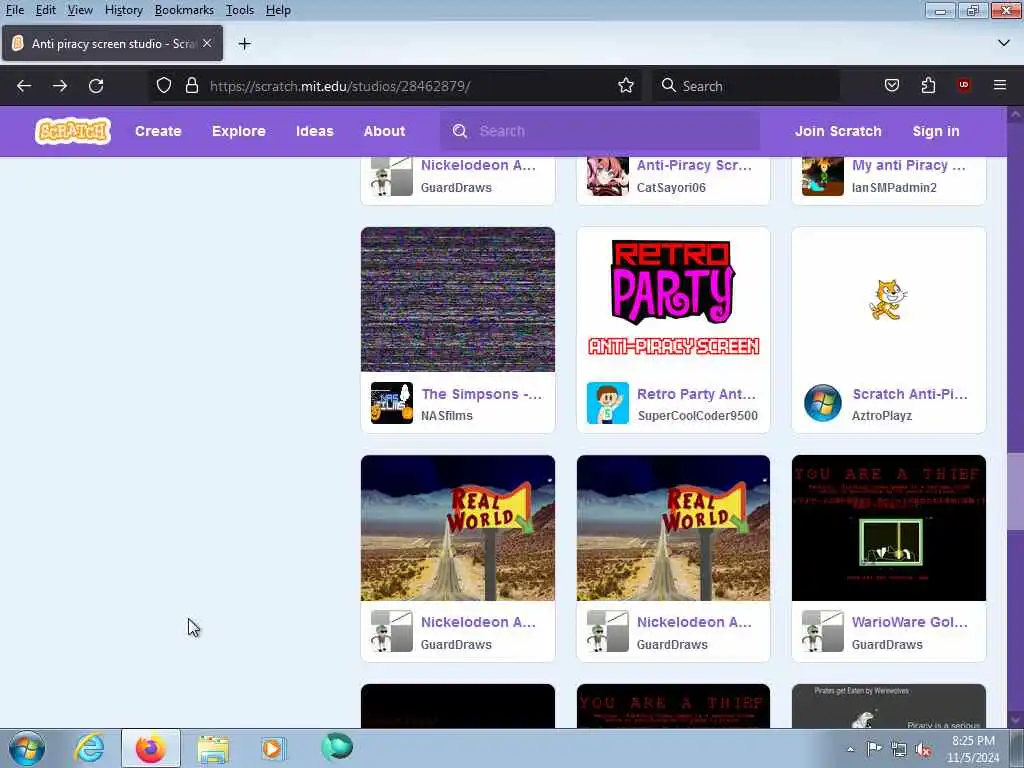Open the View menu
Image resolution: width=1024 pixels, height=768 pixels.
[x=80, y=10]
